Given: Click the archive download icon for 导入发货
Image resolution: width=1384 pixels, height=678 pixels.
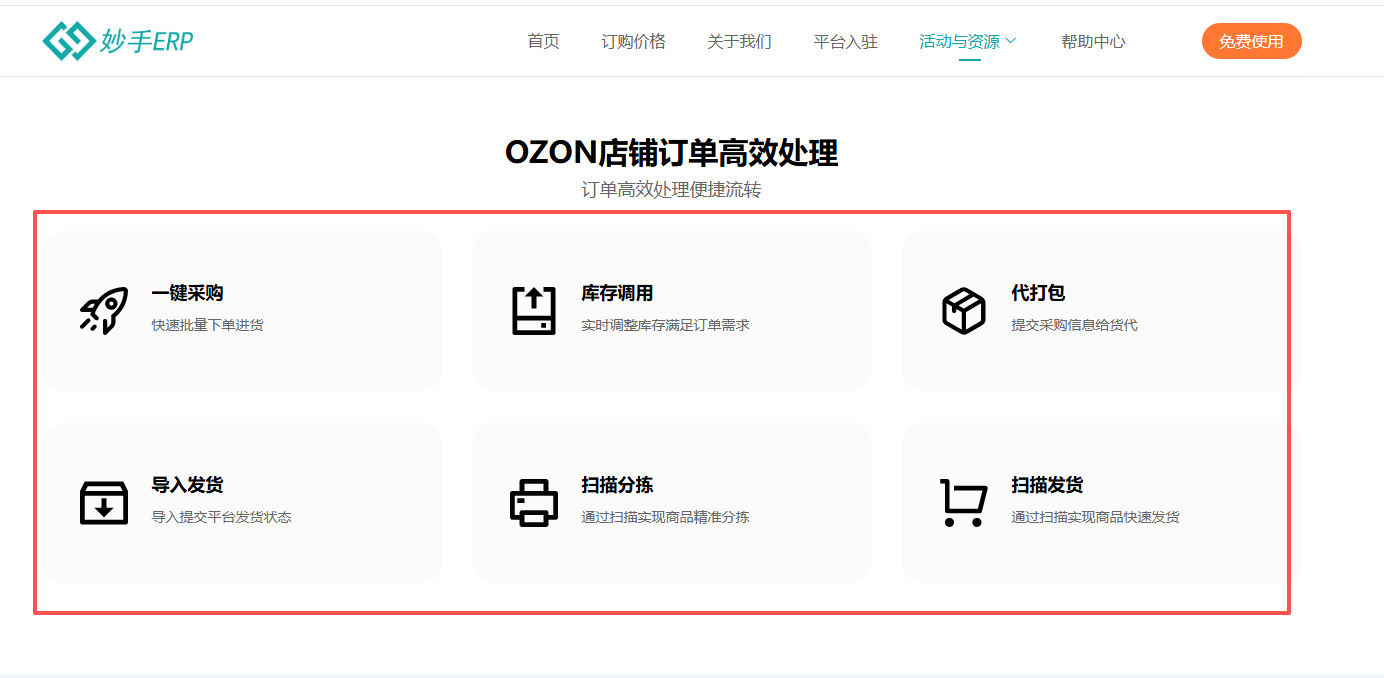Looking at the screenshot, I should [104, 502].
